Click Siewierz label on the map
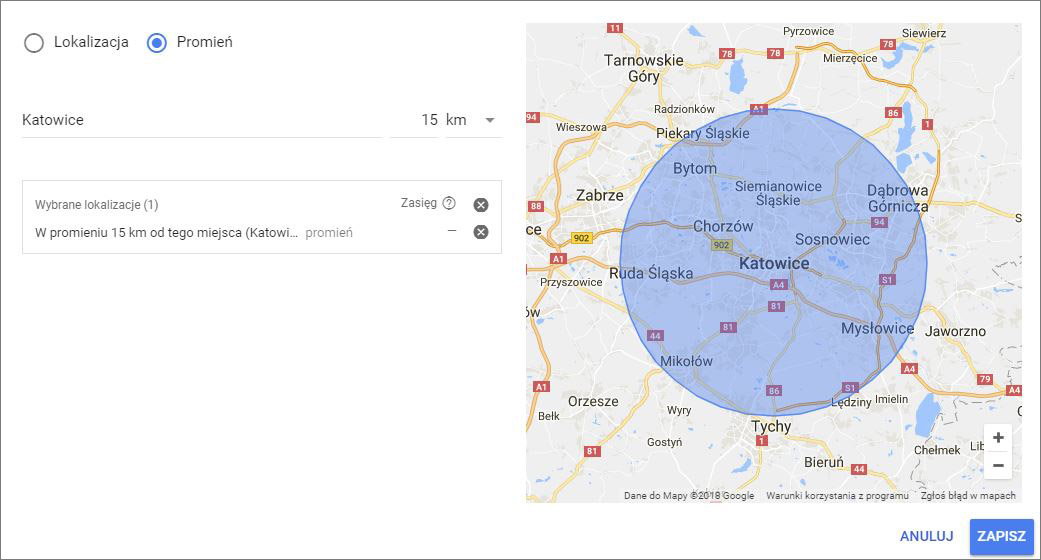This screenshot has width=1041, height=560. point(923,33)
